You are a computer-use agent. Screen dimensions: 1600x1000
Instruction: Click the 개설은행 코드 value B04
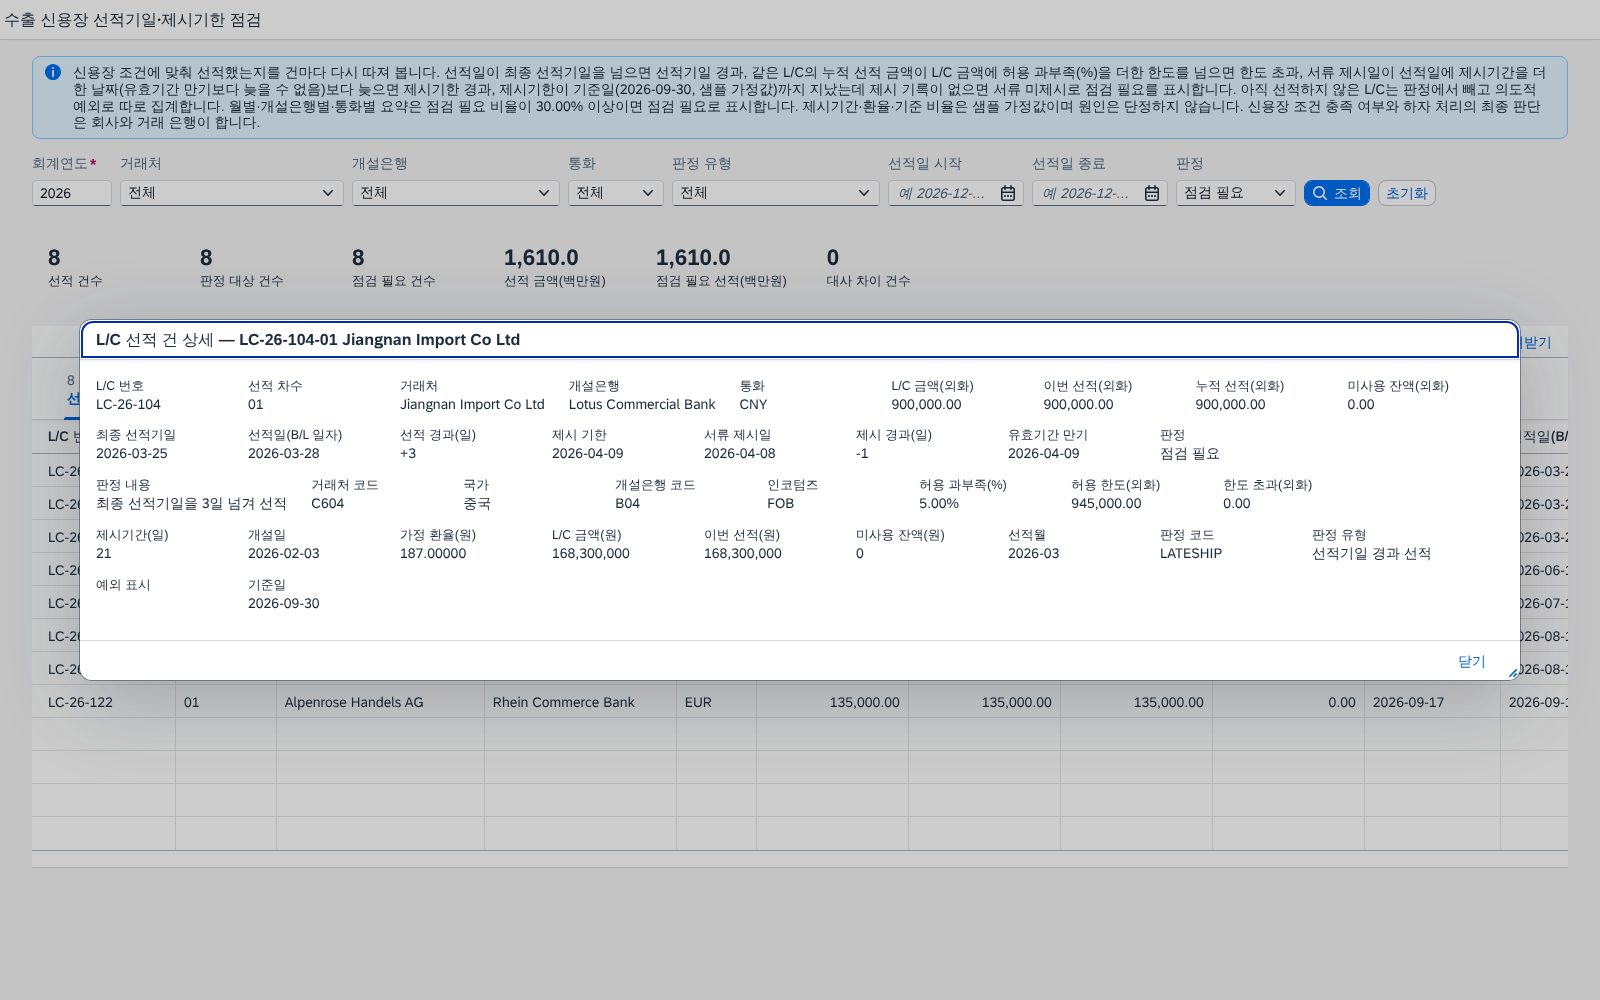(627, 504)
